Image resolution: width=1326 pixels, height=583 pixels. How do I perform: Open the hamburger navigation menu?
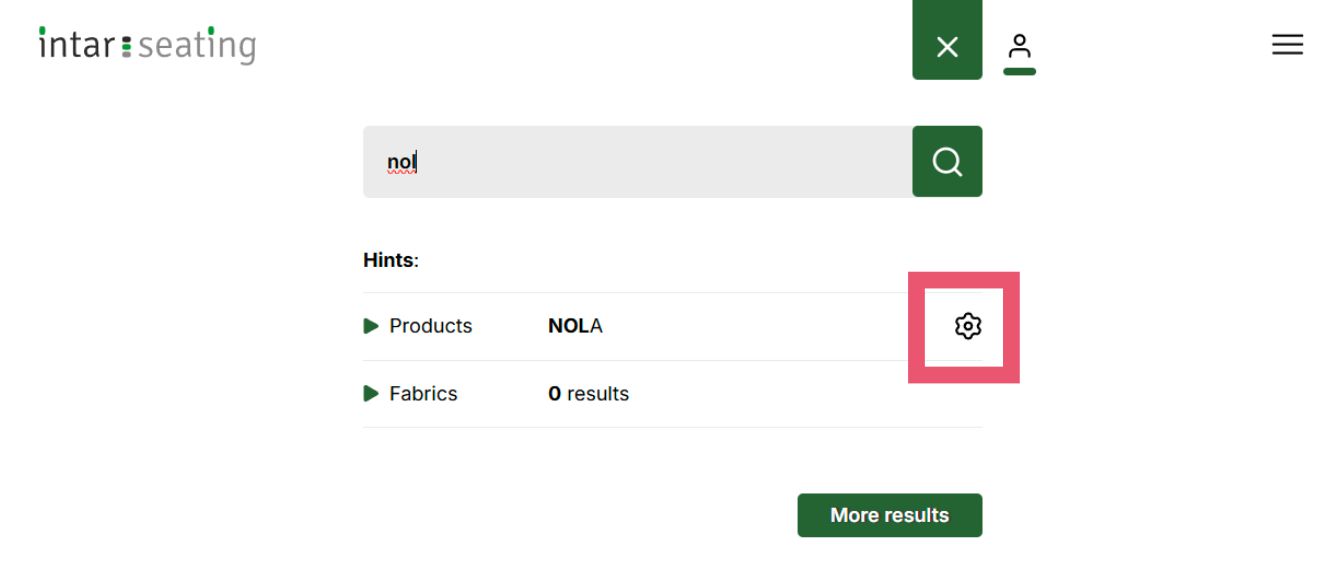(x=1287, y=45)
